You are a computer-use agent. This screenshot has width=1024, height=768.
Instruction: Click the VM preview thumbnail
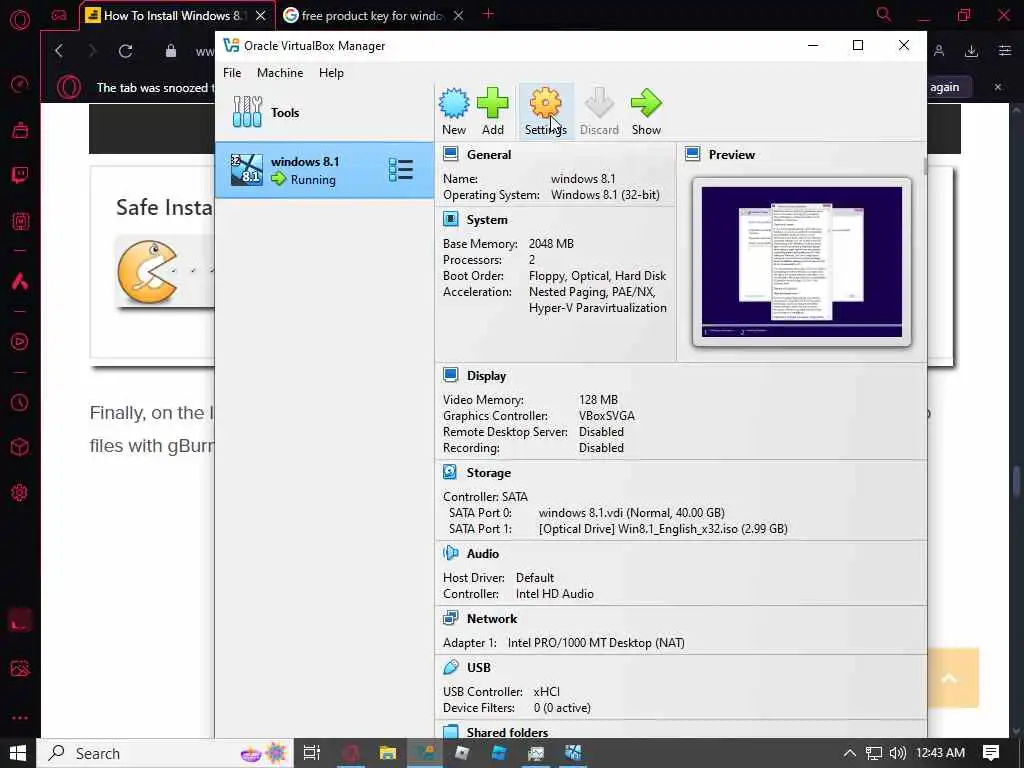click(802, 262)
